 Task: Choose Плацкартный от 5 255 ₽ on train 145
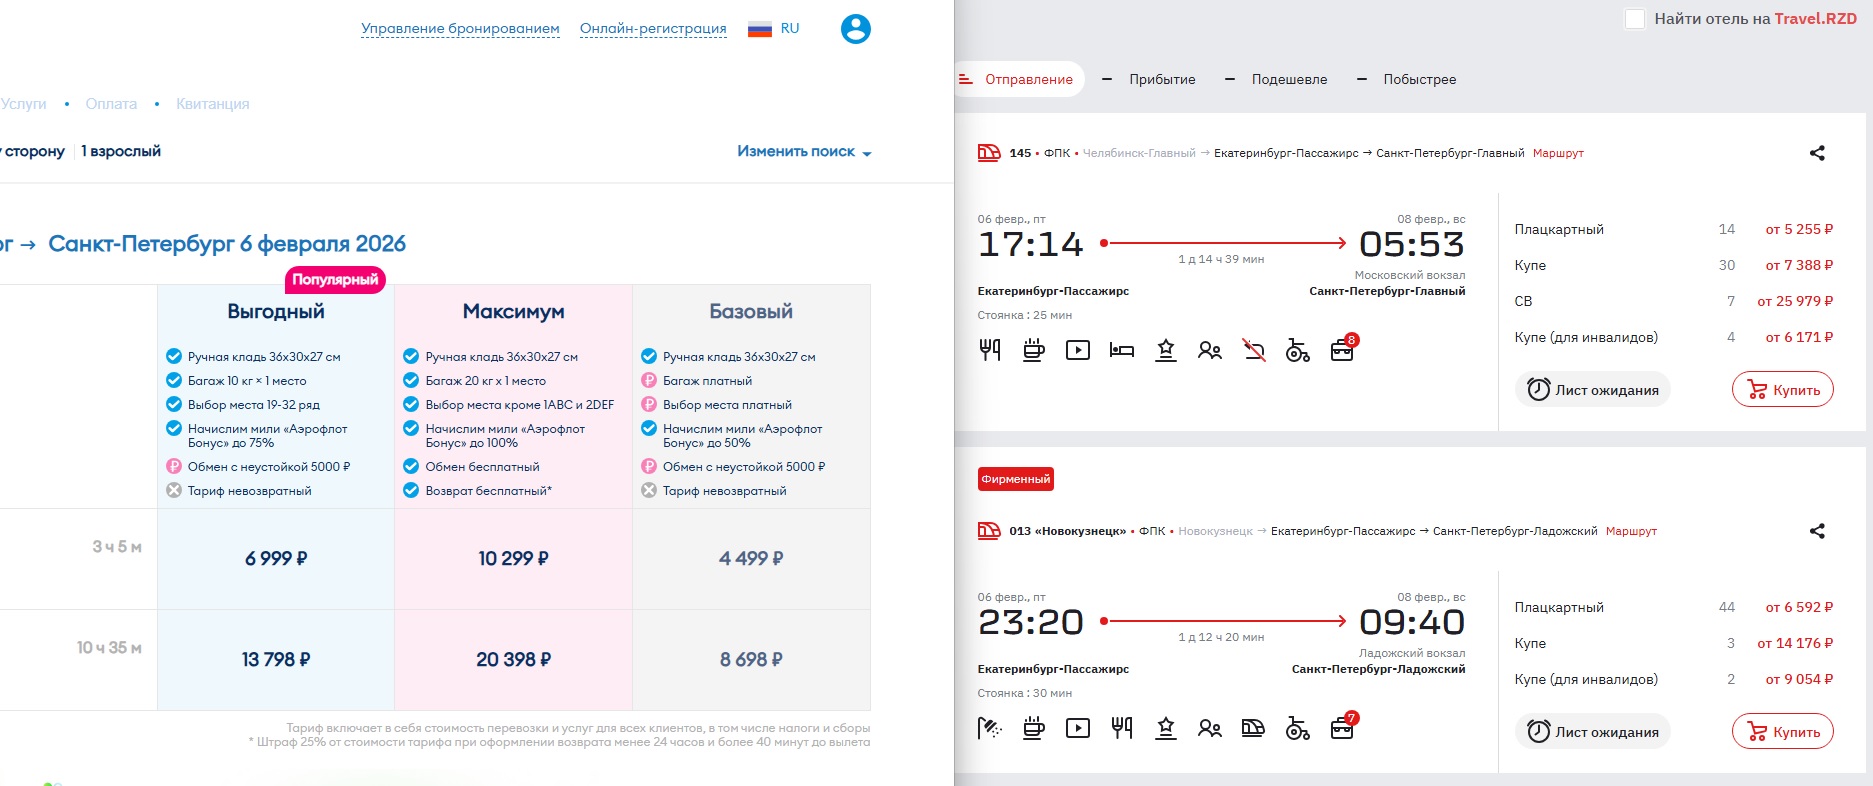(x=1673, y=229)
